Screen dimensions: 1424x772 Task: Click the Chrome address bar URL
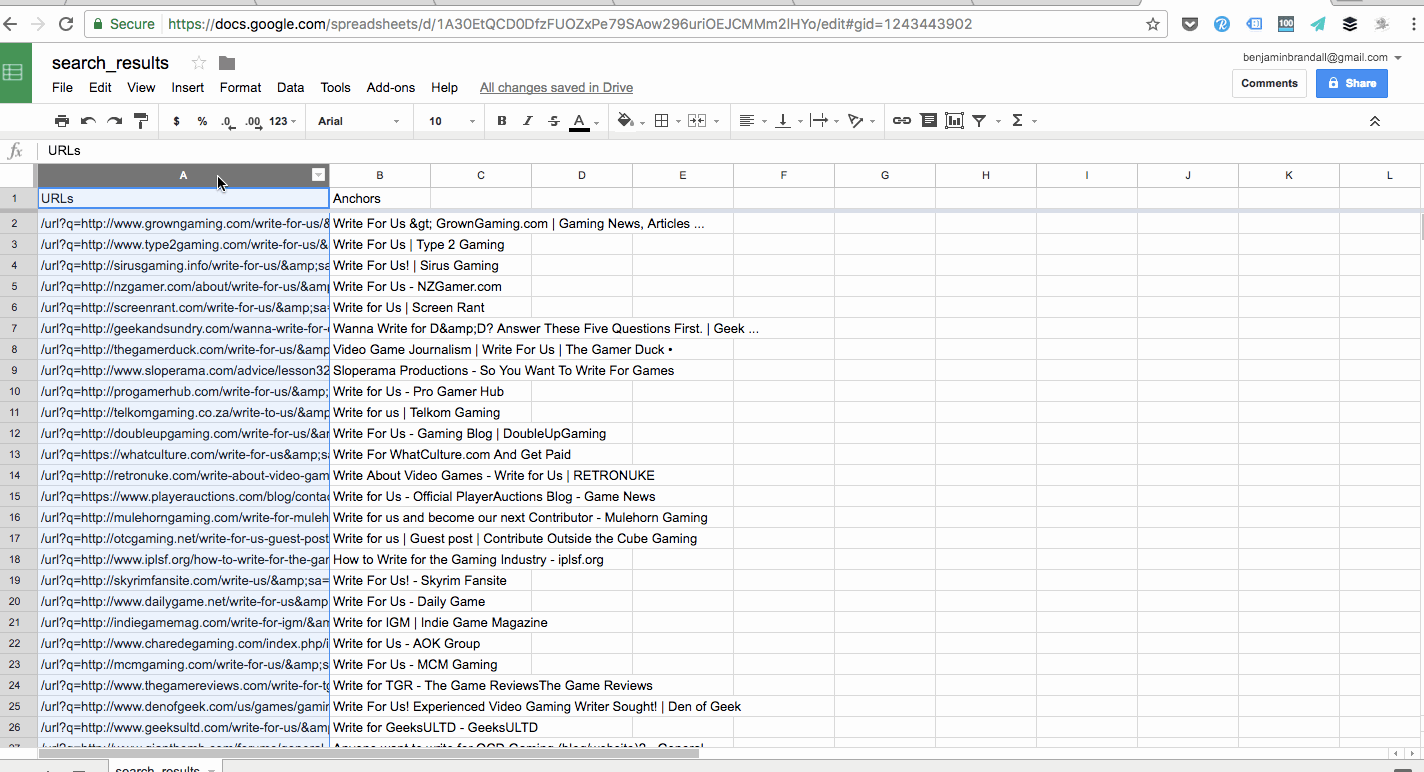point(570,24)
